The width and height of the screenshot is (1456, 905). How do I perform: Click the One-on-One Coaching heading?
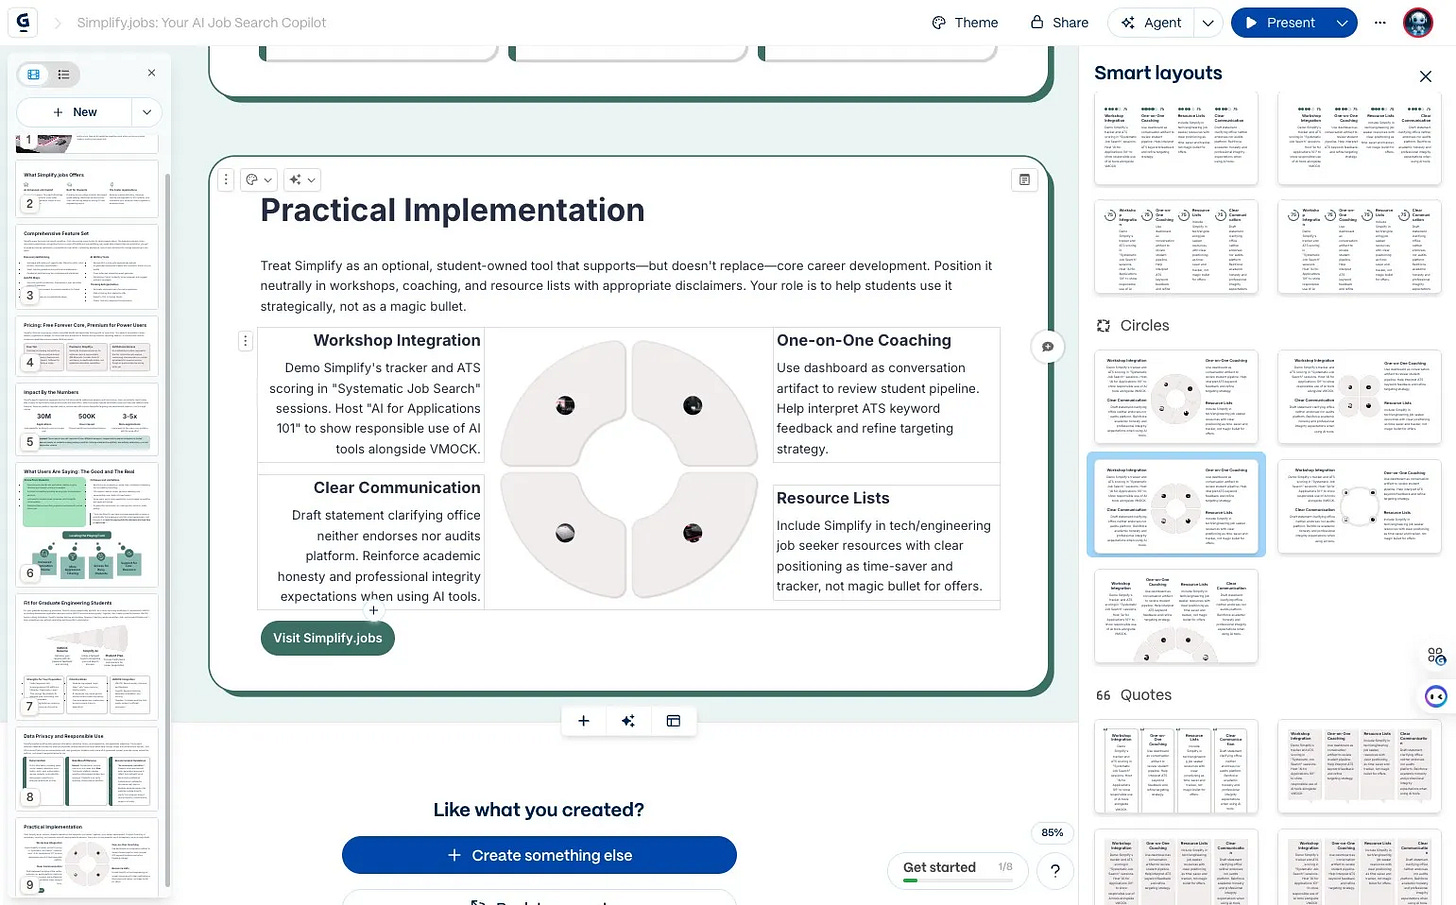pyautogui.click(x=864, y=340)
